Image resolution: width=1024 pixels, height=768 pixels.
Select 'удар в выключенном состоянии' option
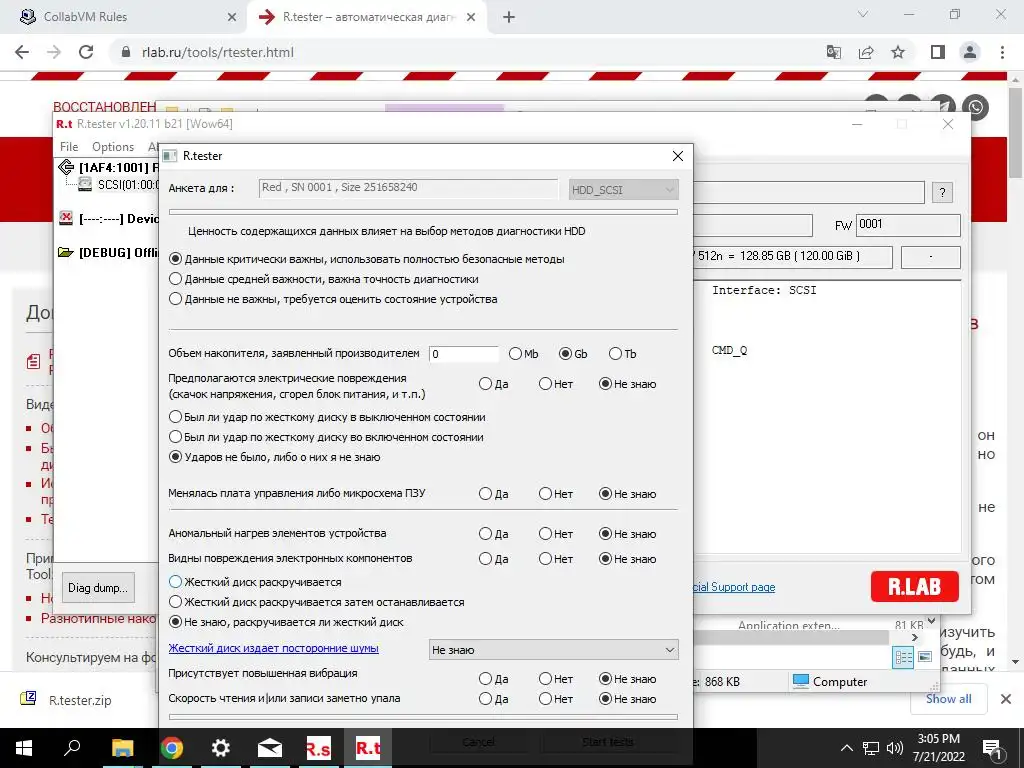coord(175,417)
